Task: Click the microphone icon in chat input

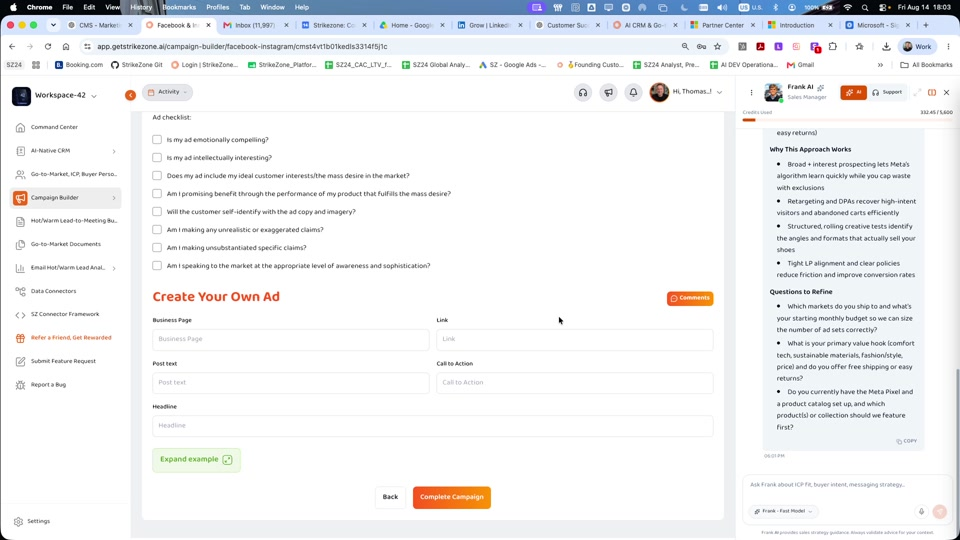Action: (921, 511)
